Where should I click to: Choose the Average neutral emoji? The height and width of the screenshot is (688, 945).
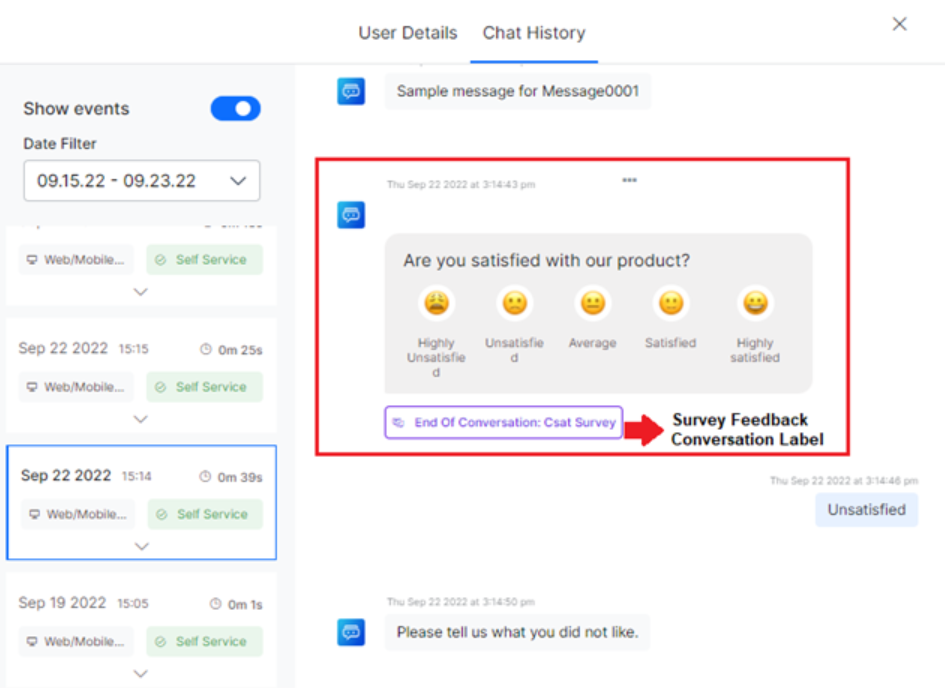pos(593,303)
